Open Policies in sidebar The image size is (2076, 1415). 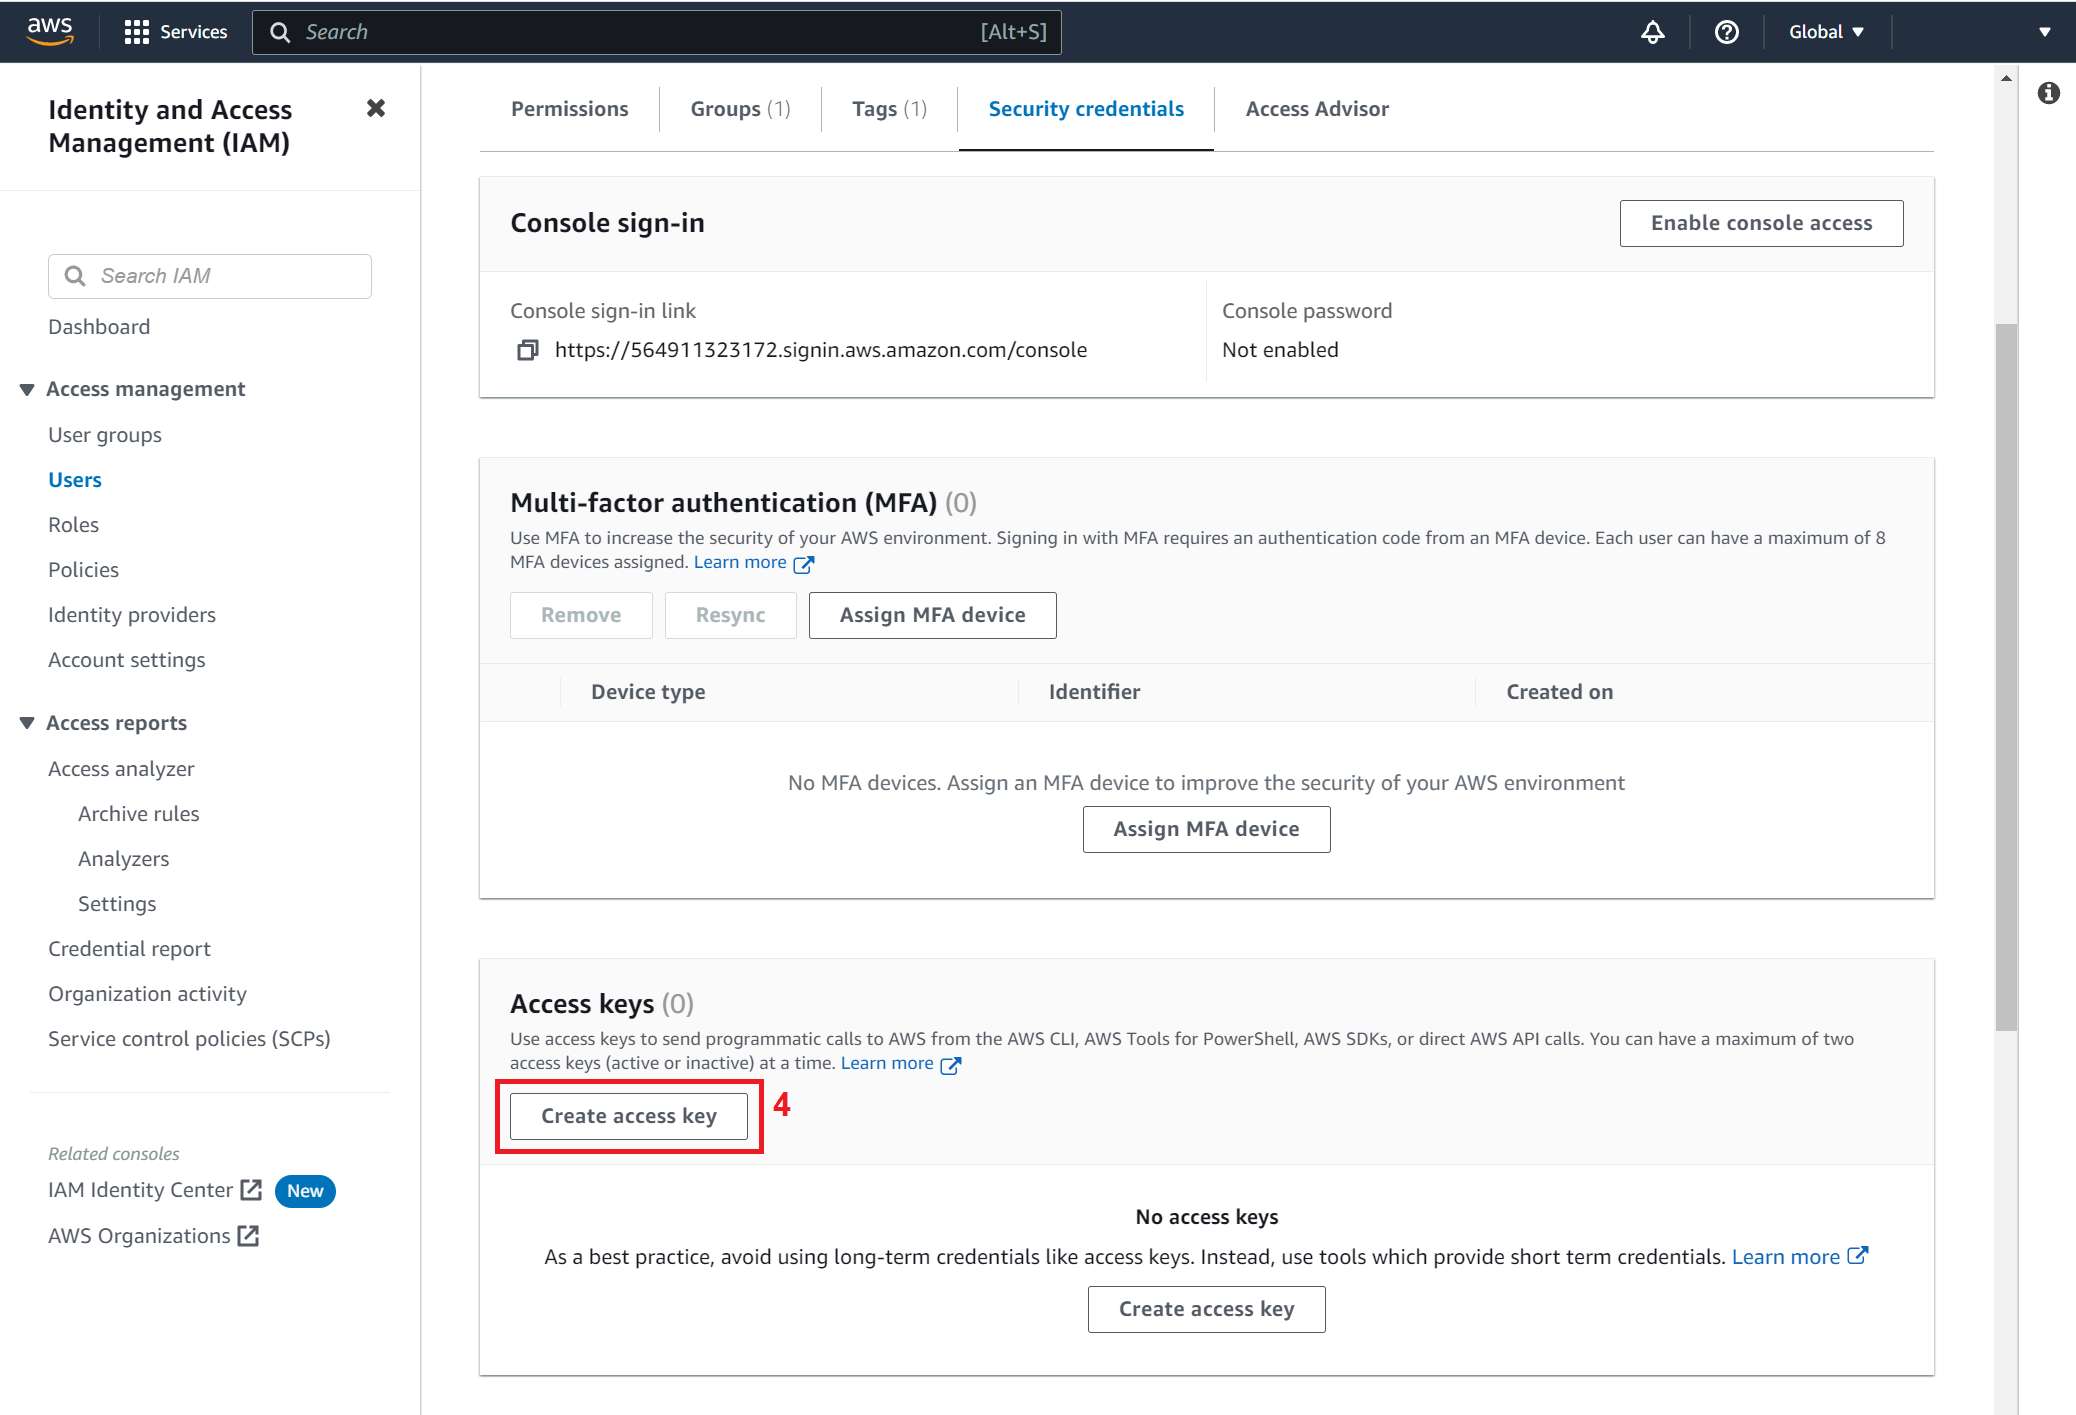(83, 570)
